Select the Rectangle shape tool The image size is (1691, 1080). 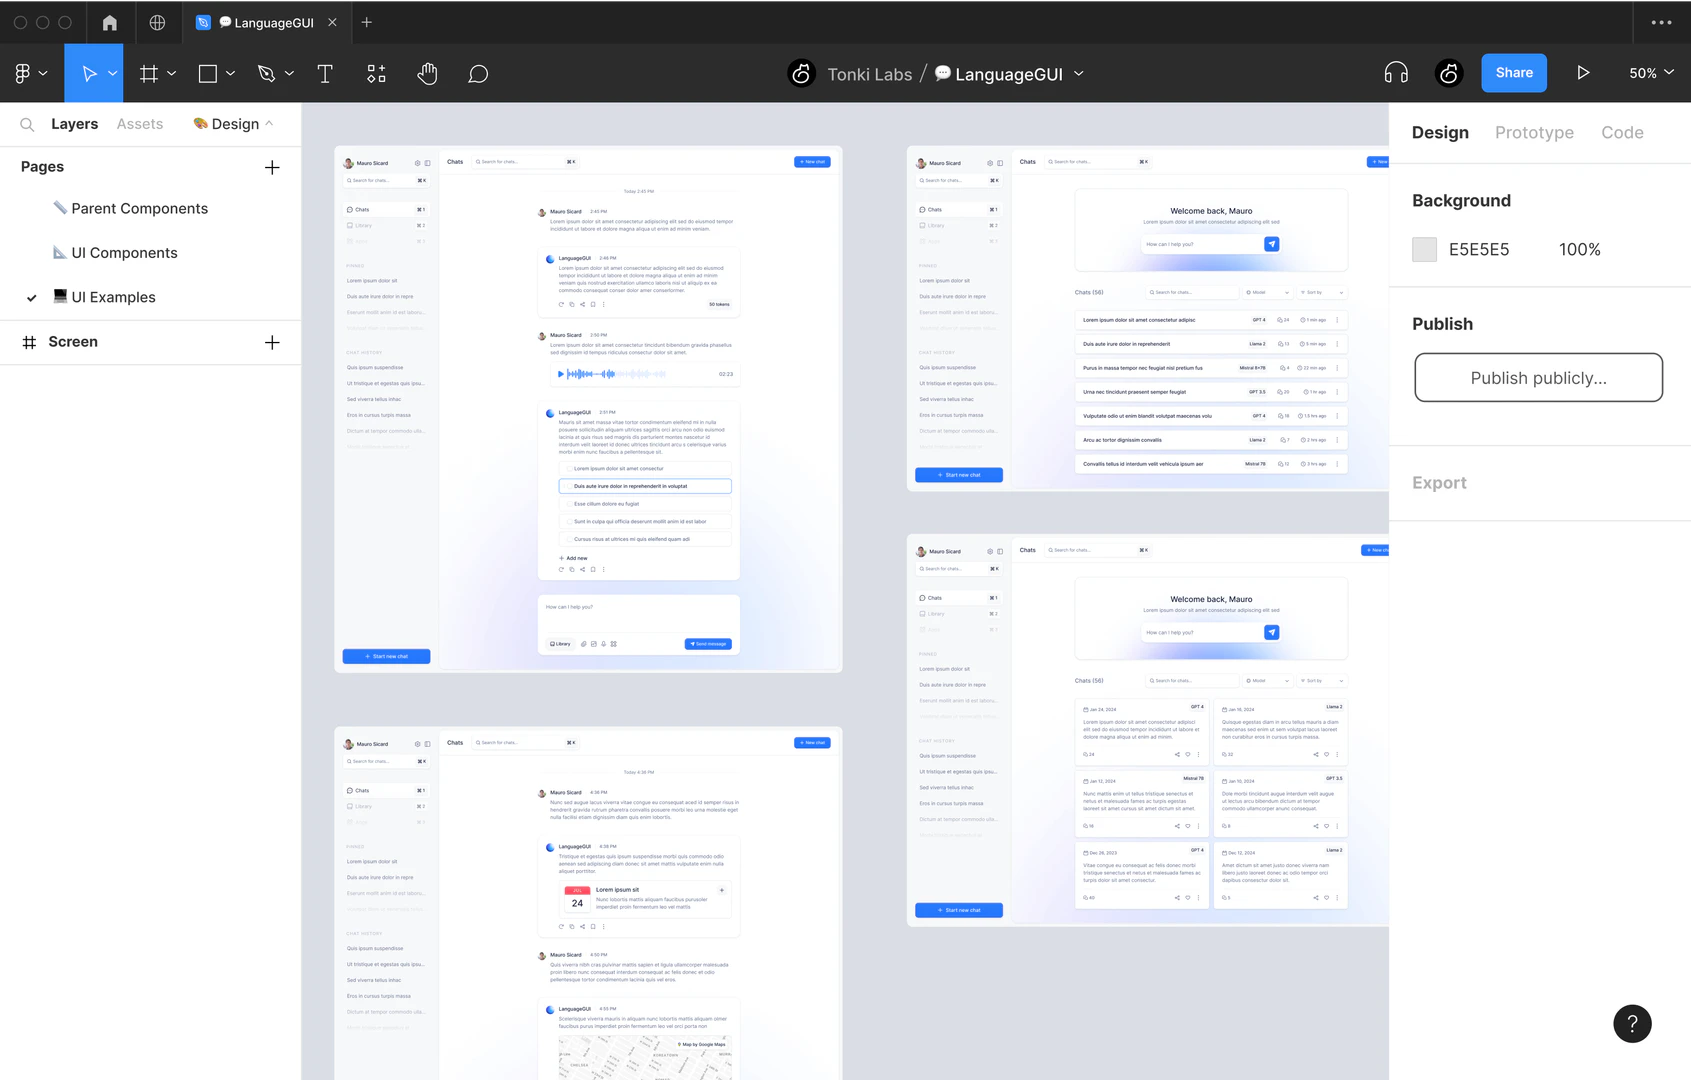pyautogui.click(x=208, y=72)
